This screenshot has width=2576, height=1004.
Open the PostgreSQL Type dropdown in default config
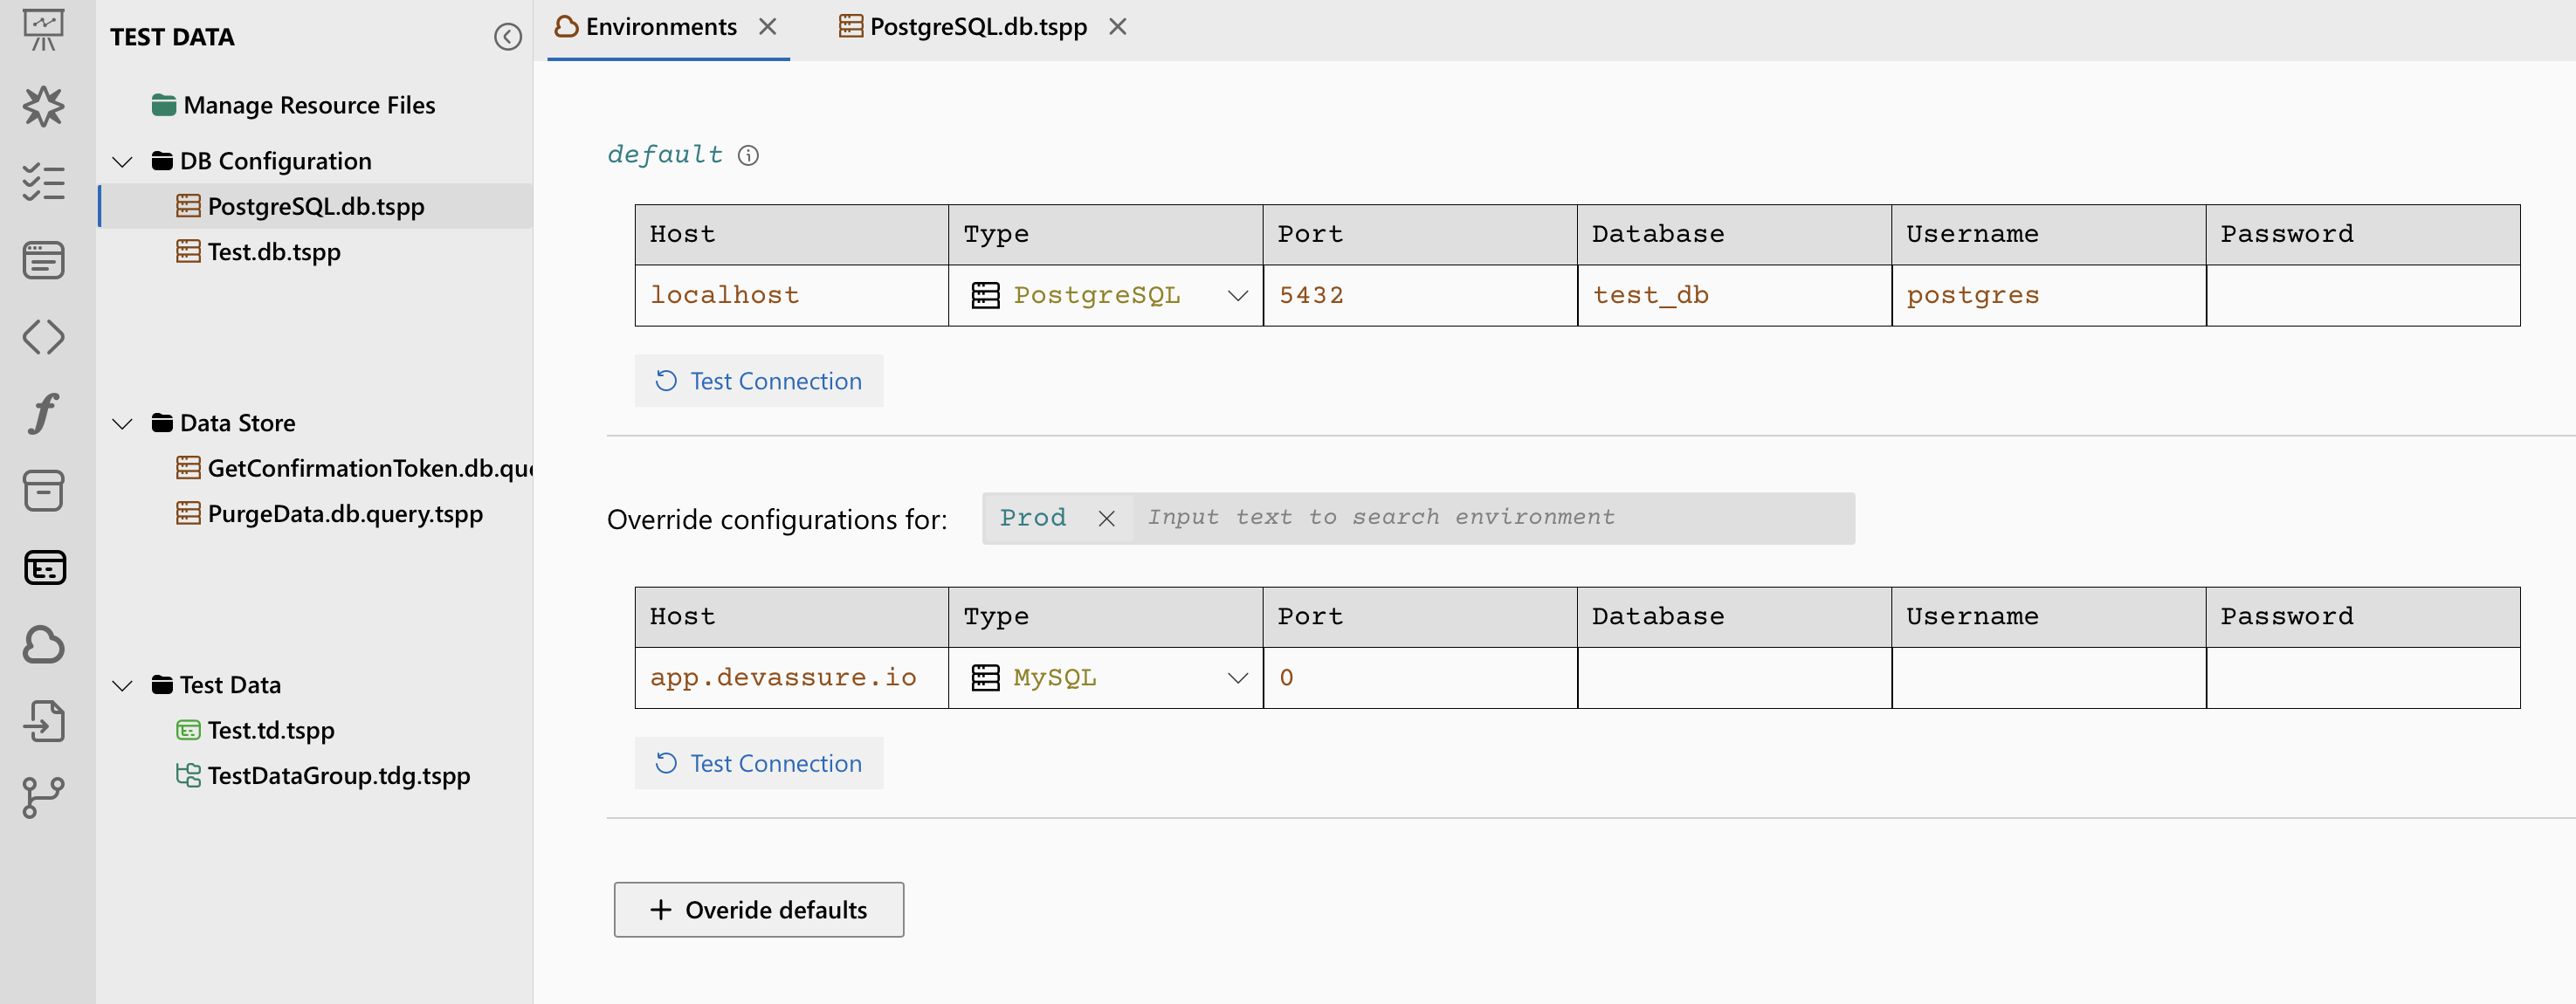[x=1239, y=295]
